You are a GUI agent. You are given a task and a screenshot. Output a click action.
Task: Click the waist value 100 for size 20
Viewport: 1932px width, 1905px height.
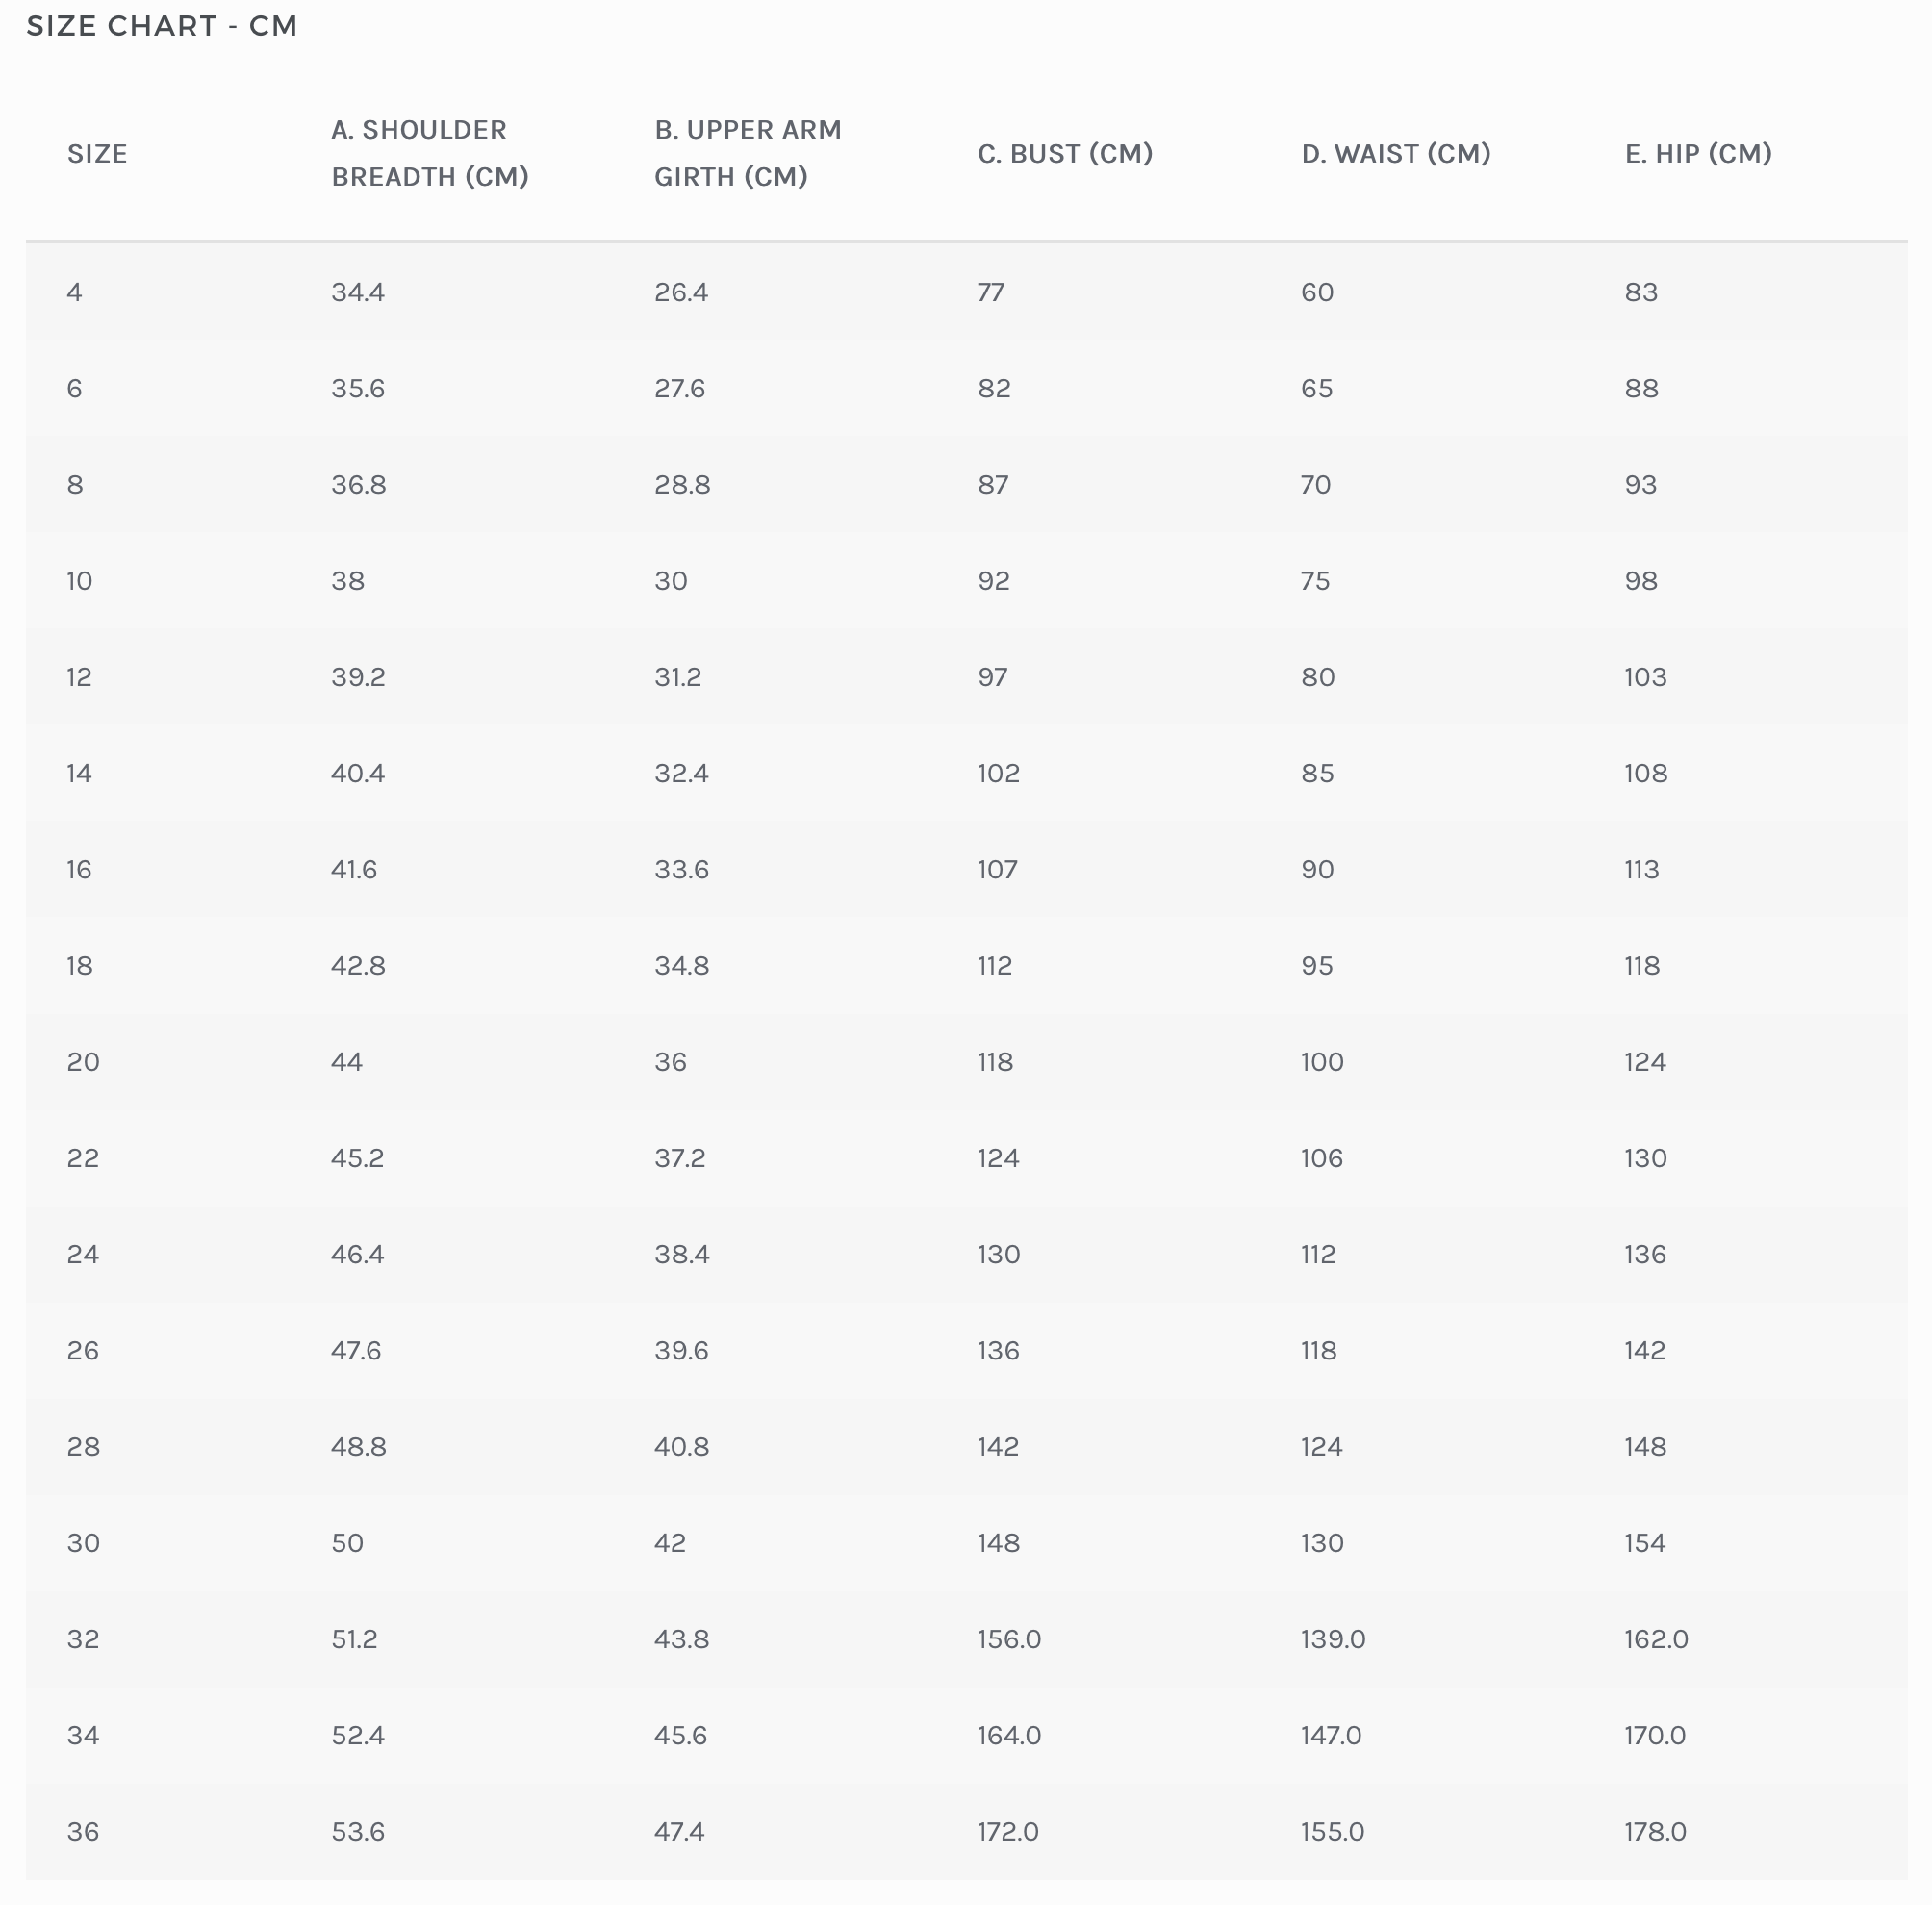pyautogui.click(x=1322, y=1062)
